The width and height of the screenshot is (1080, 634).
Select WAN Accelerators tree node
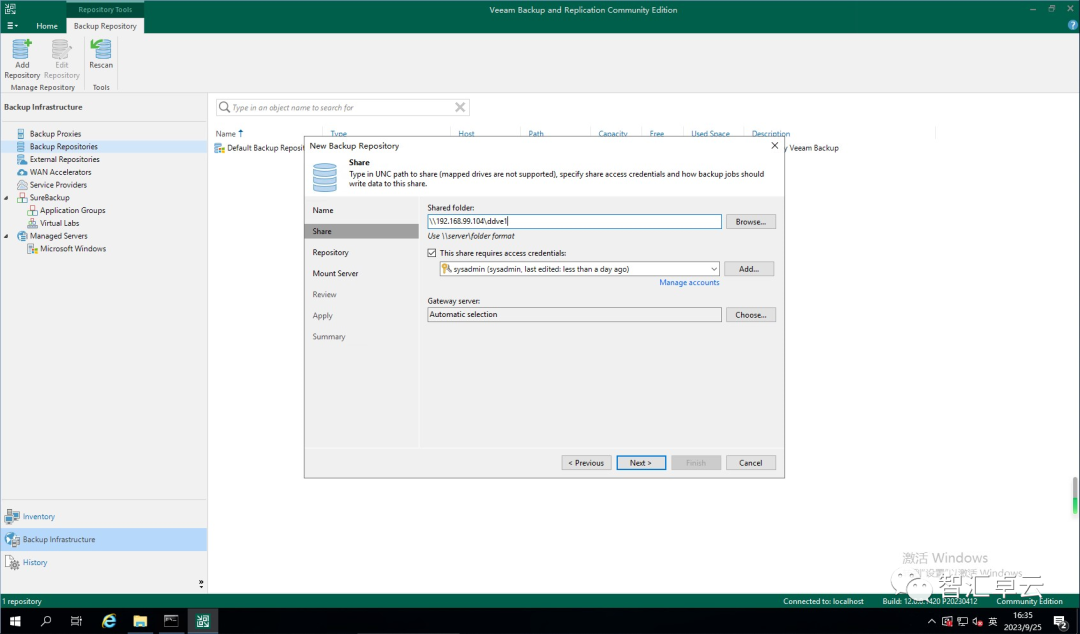(x=60, y=172)
